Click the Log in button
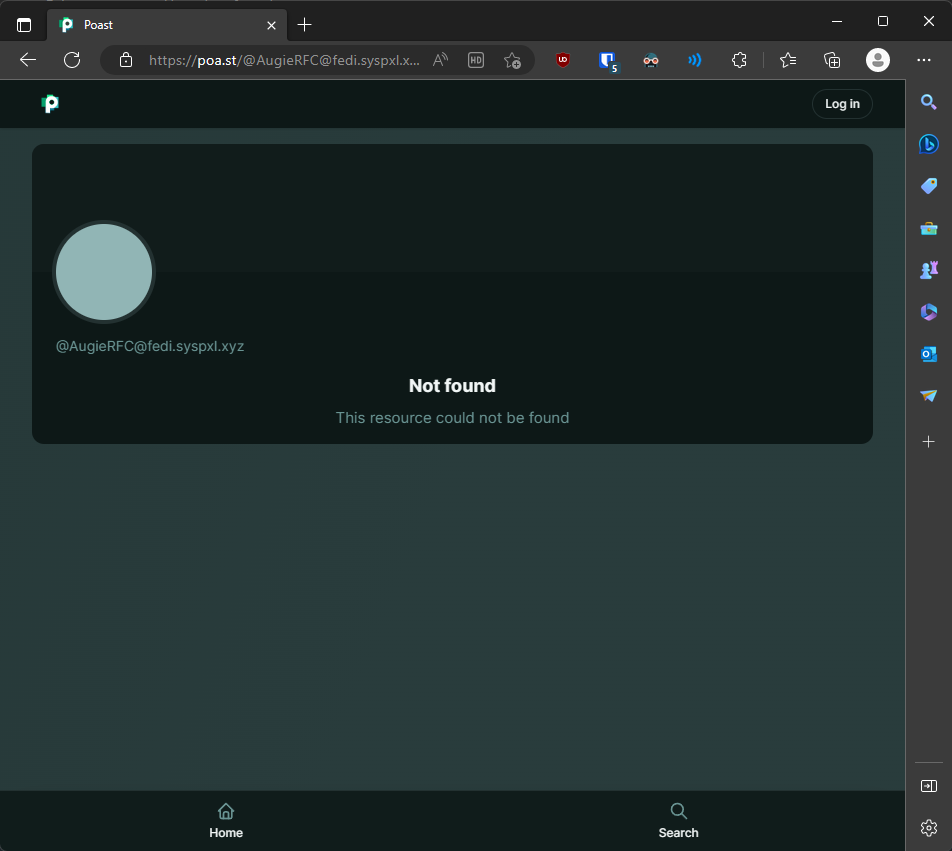This screenshot has width=952, height=851. click(x=841, y=104)
